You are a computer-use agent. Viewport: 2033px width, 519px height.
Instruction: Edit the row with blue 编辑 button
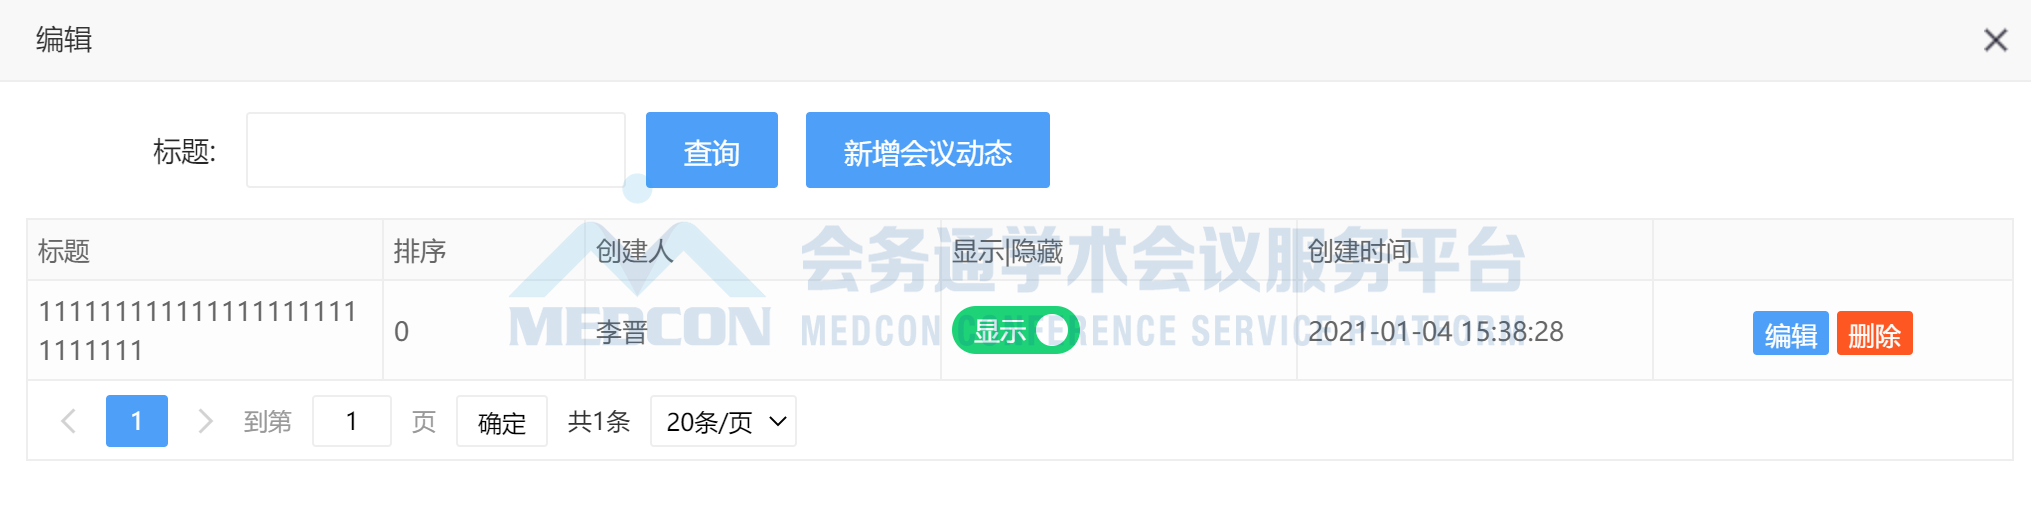[x=1790, y=334]
